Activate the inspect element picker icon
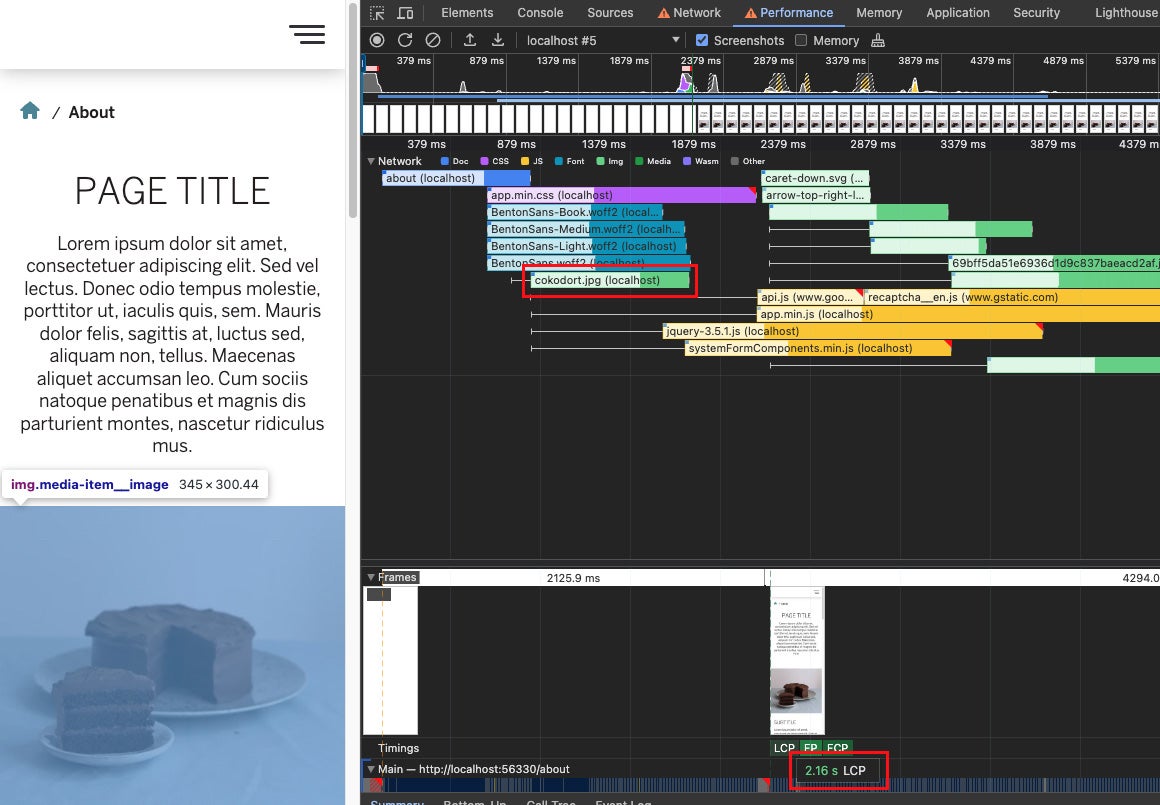The image size is (1160, 805). (x=377, y=13)
